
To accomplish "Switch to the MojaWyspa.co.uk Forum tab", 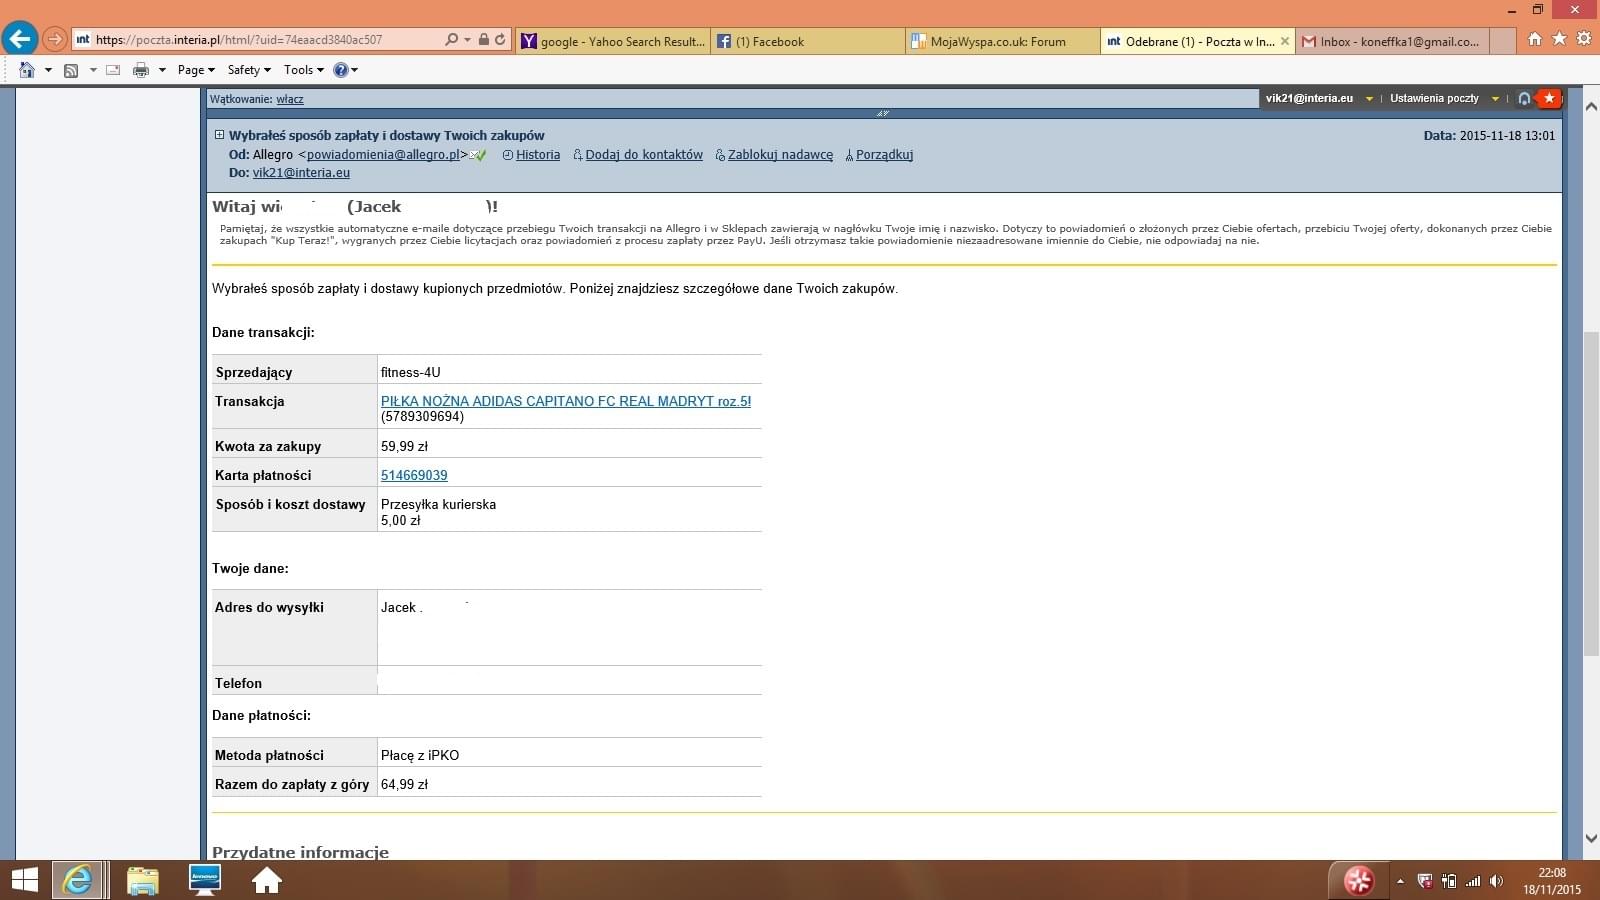I will point(1003,41).
